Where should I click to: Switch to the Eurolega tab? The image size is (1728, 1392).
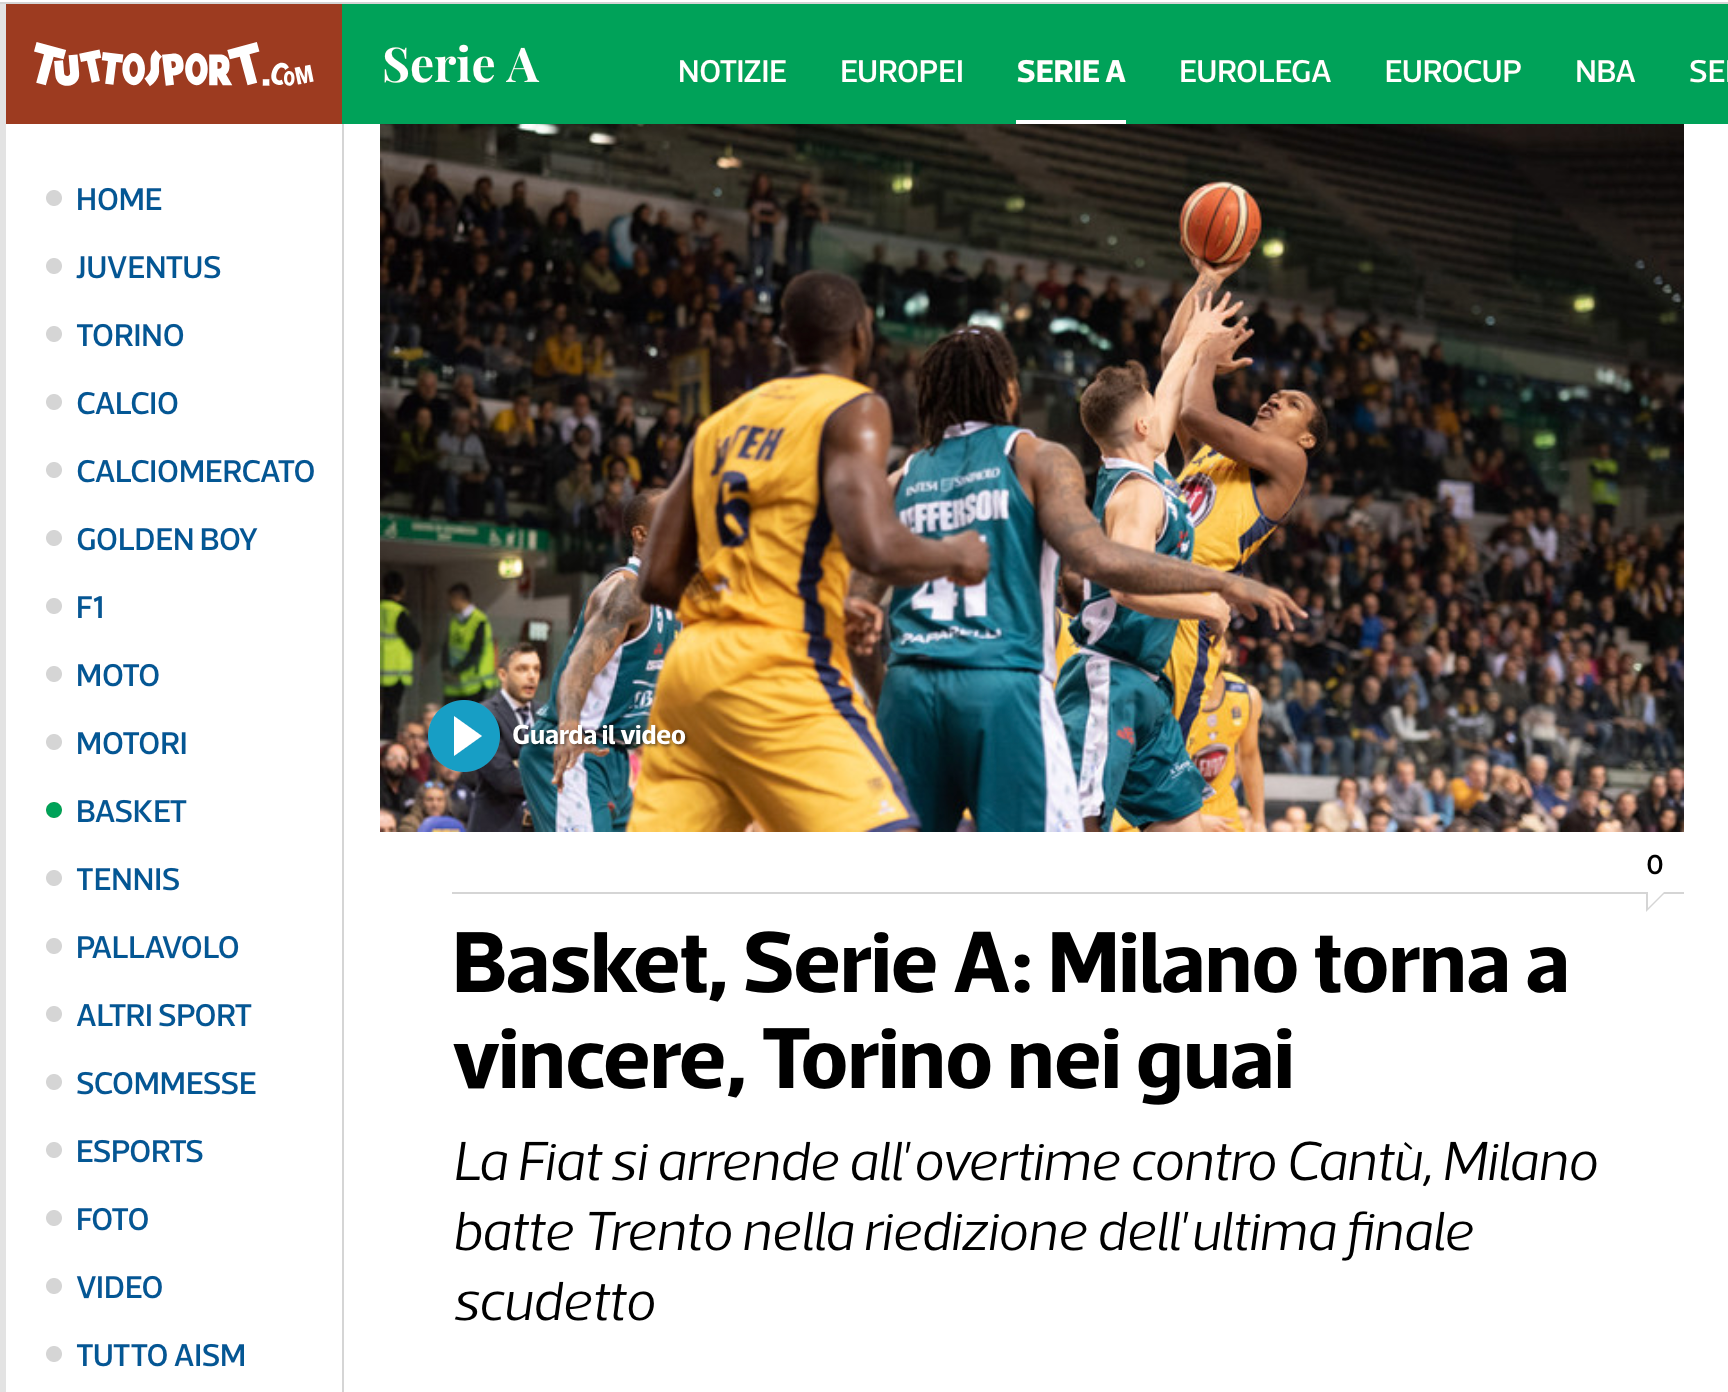click(1255, 72)
